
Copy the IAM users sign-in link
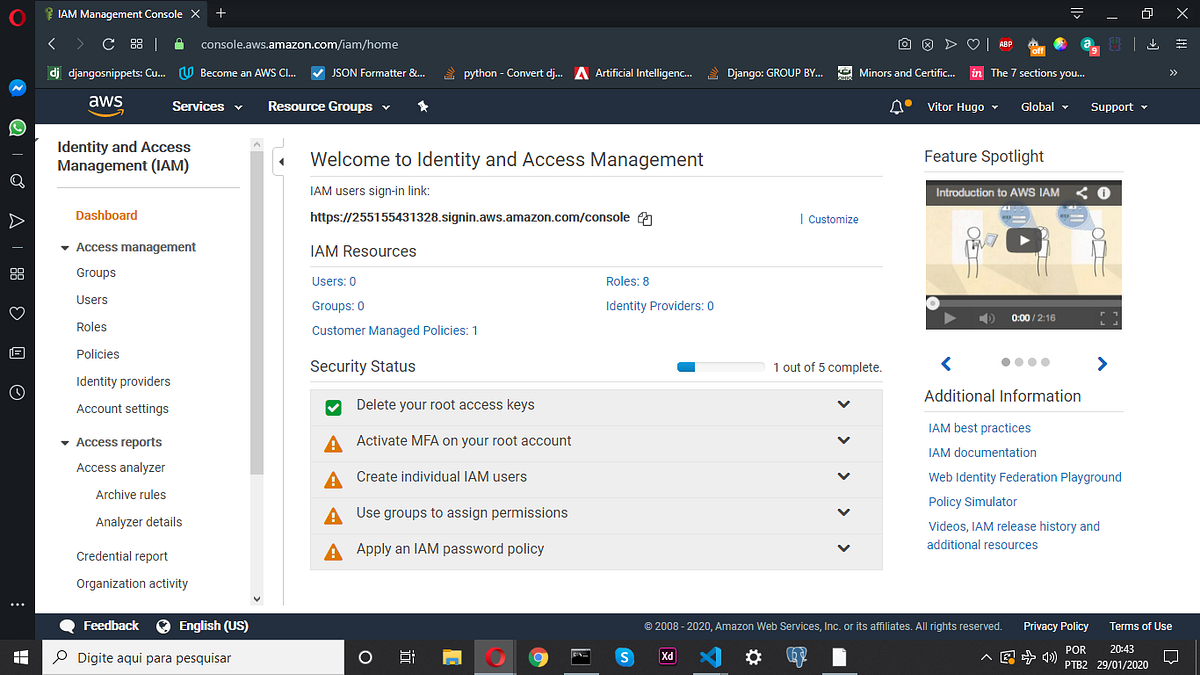(644, 218)
